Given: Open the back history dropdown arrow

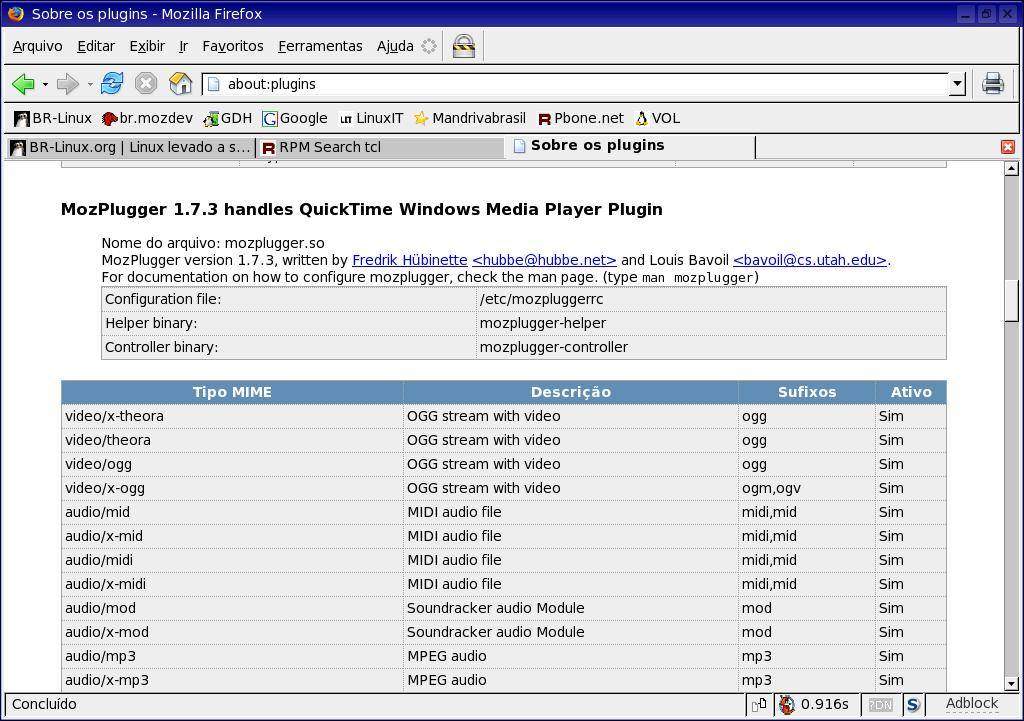Looking at the screenshot, I should [x=45, y=84].
